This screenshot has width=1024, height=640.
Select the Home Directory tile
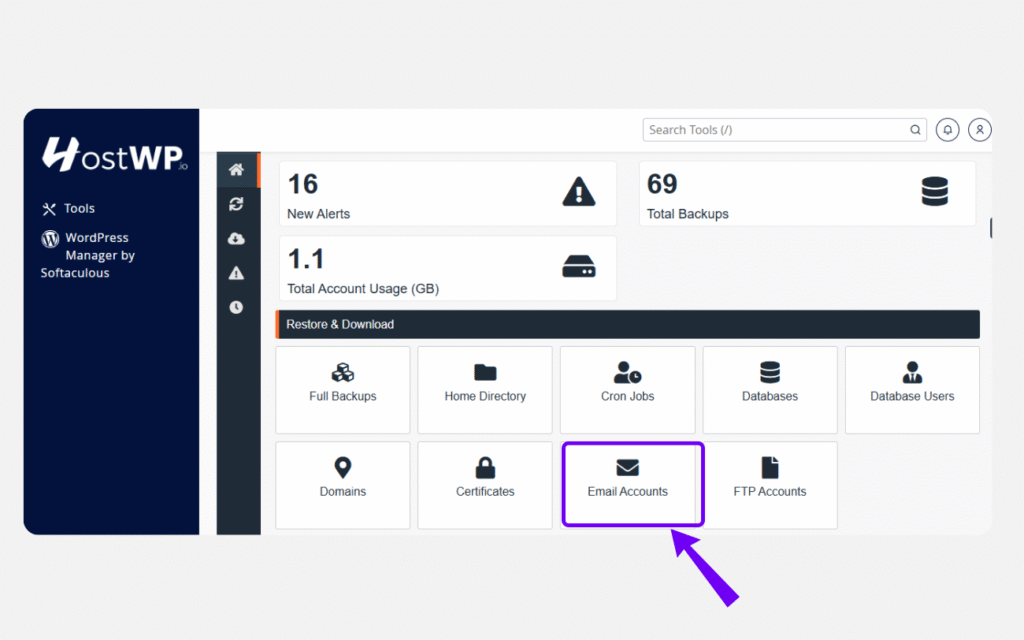point(485,389)
